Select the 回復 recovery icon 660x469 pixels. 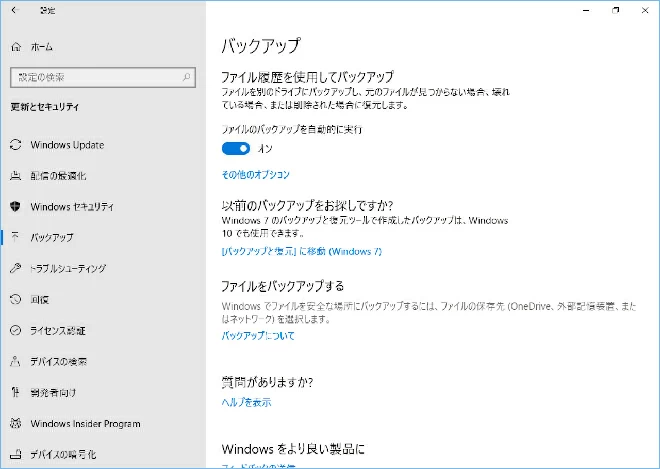click(15, 299)
